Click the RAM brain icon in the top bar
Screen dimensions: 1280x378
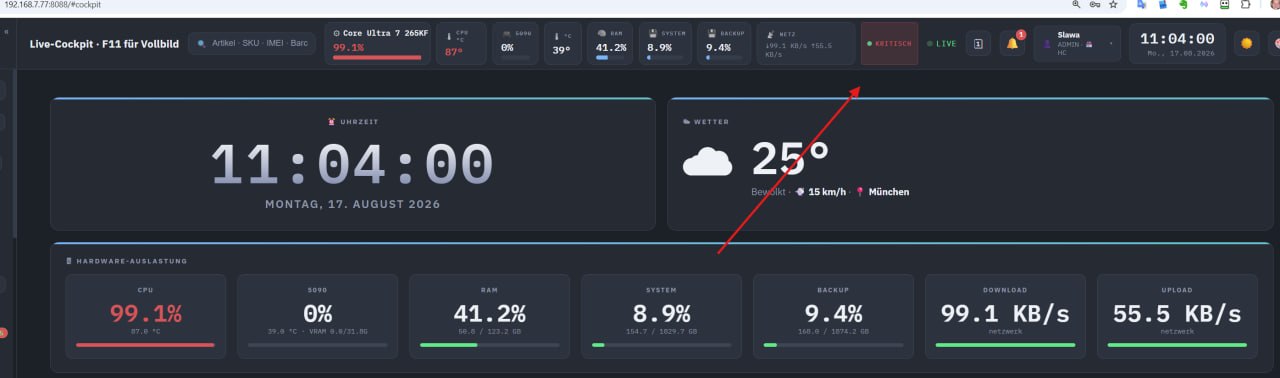601,33
